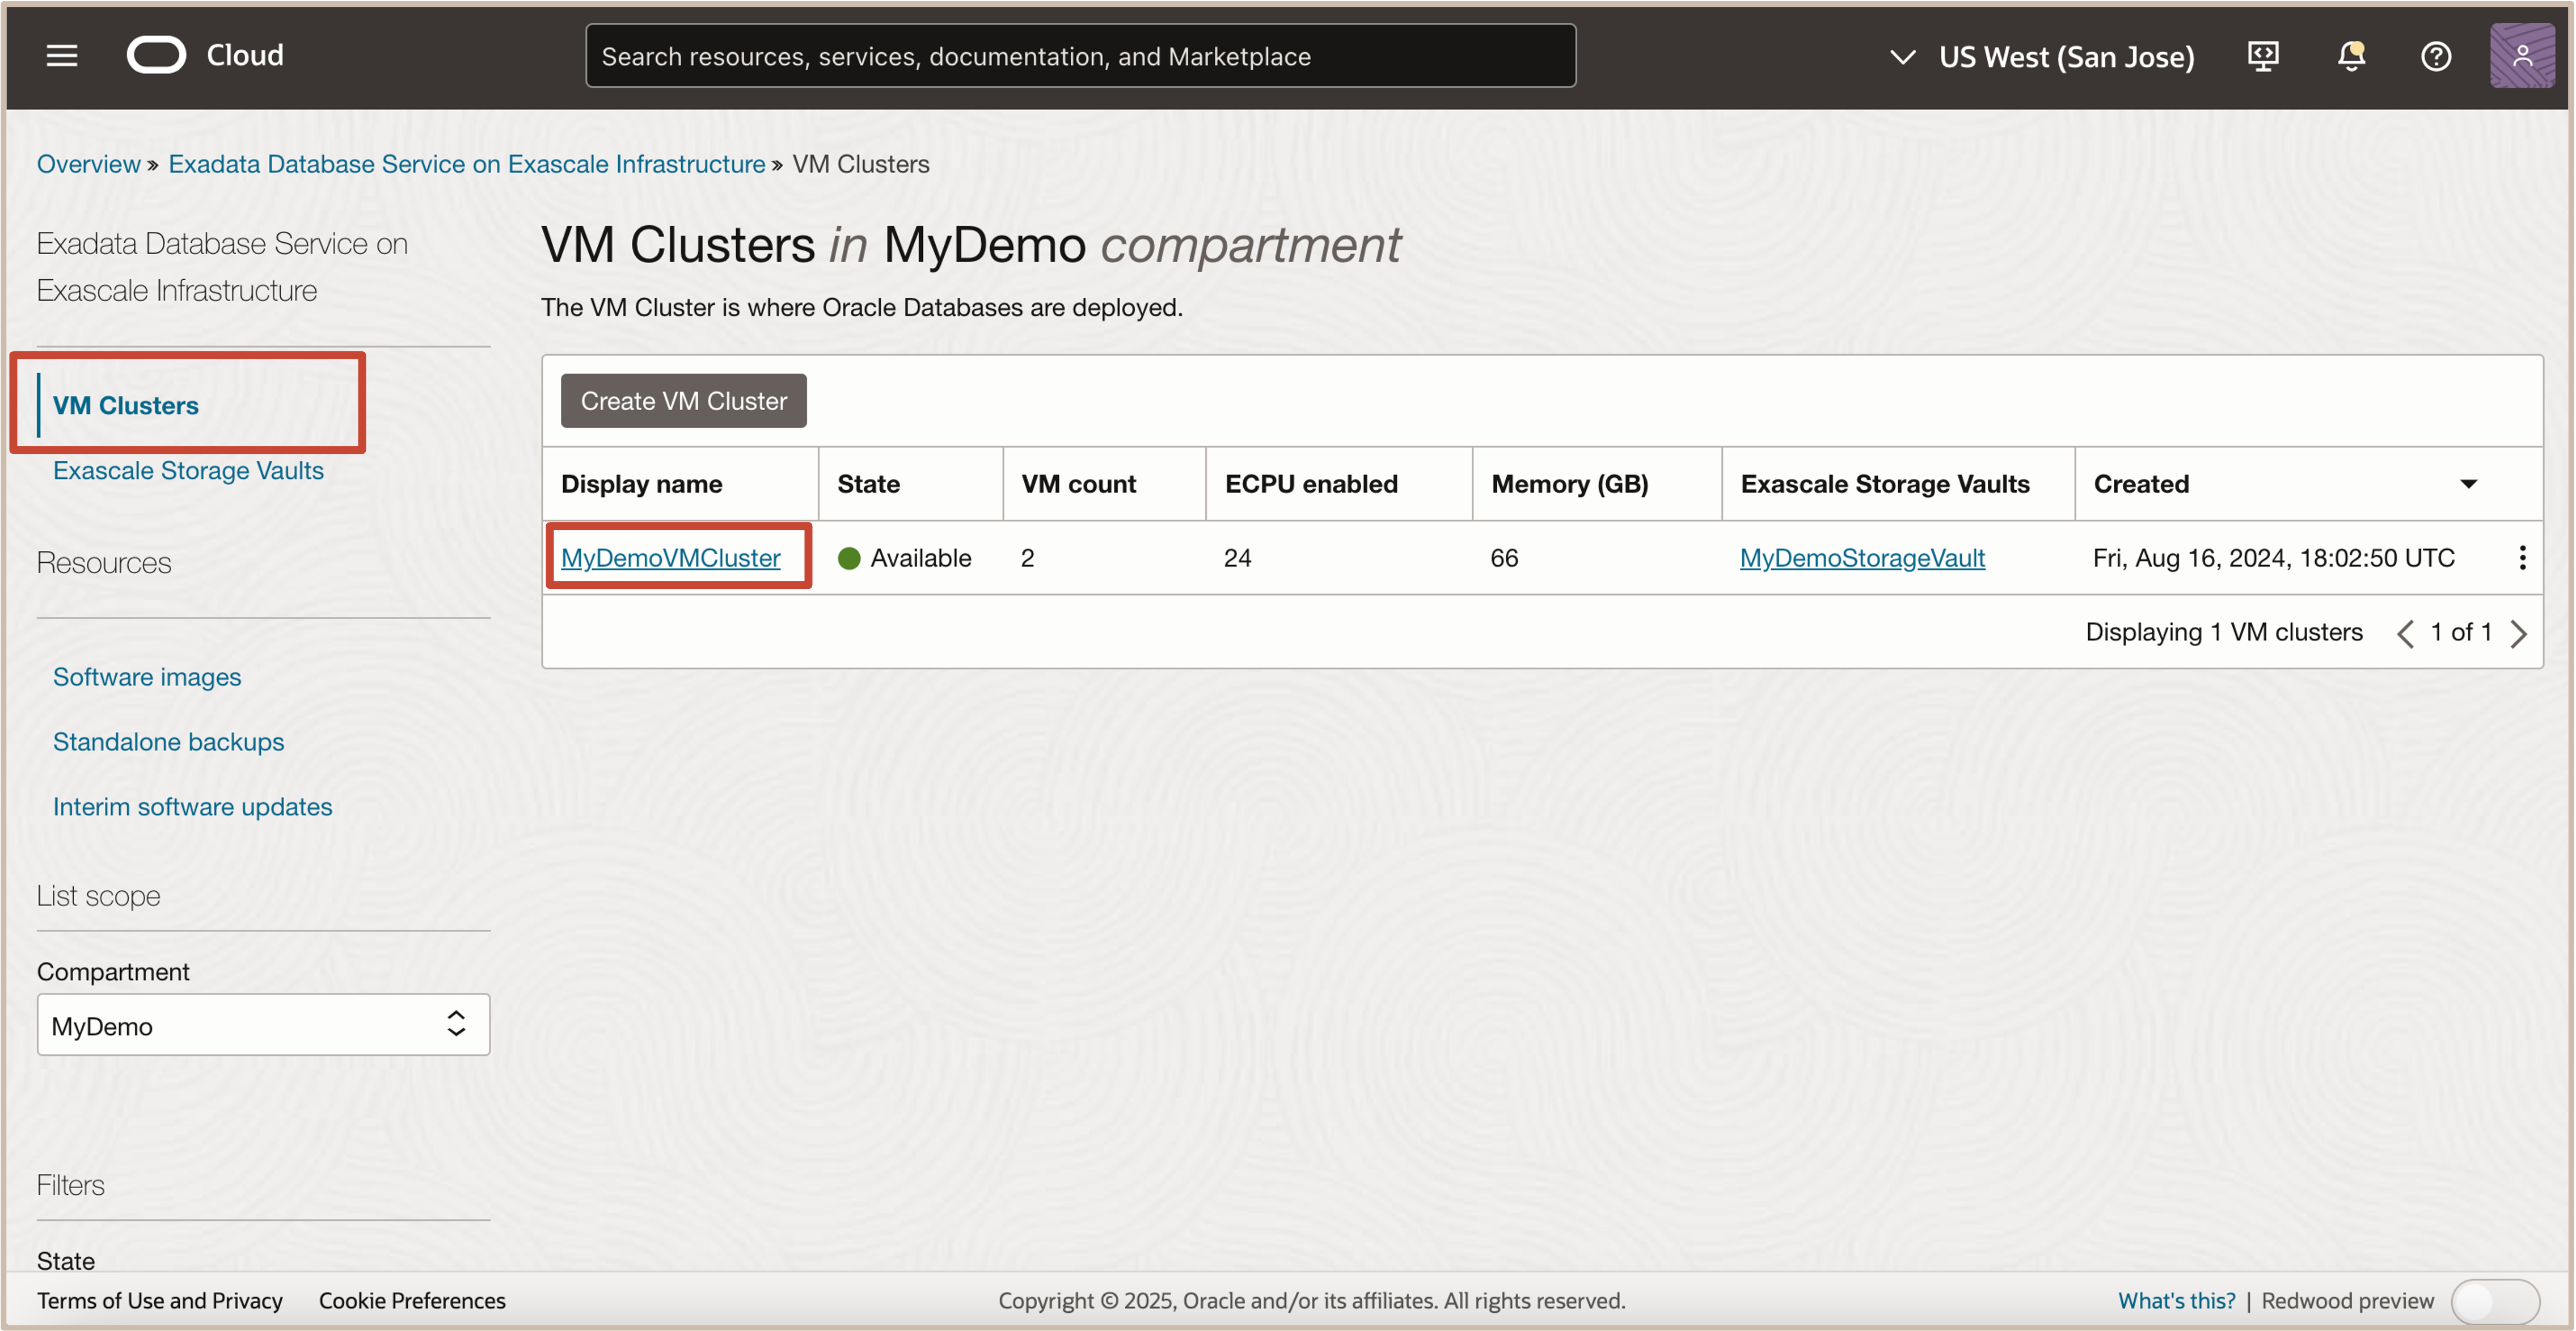Open the help question mark menu
The image size is (2576, 1331).
(2436, 56)
